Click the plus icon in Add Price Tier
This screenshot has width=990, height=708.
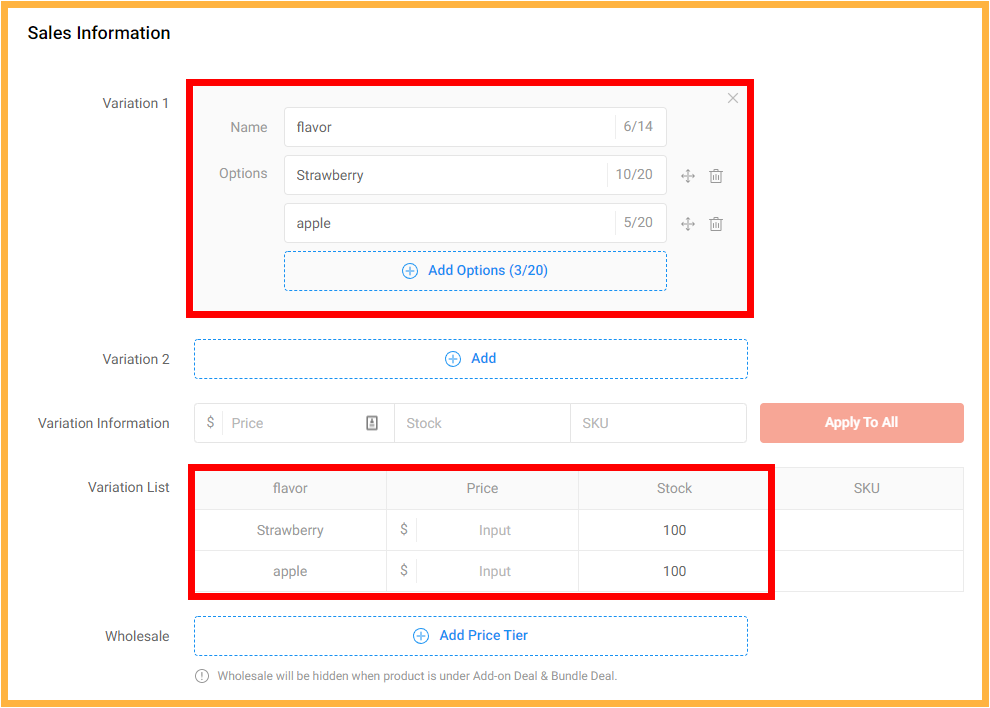pos(421,636)
